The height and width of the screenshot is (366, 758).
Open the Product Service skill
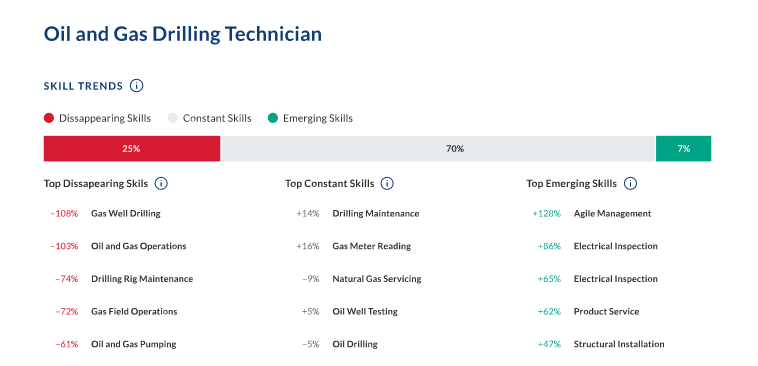606,311
